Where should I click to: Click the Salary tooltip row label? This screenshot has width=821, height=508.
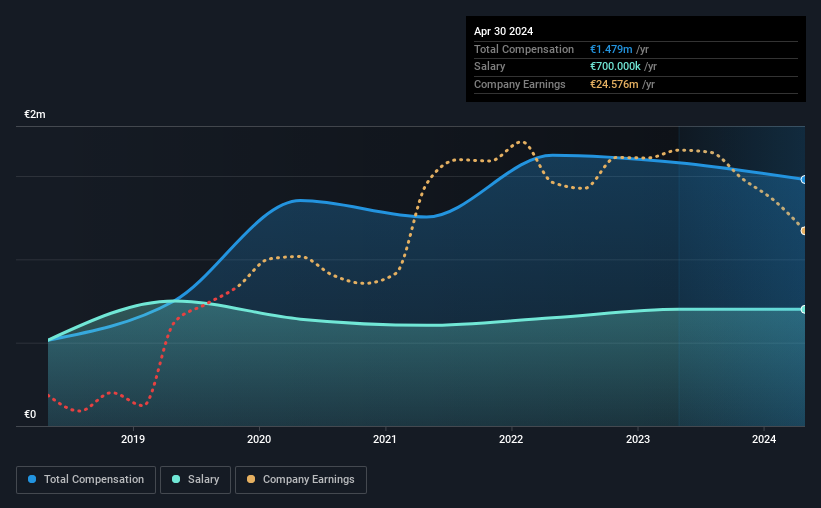[x=490, y=67]
